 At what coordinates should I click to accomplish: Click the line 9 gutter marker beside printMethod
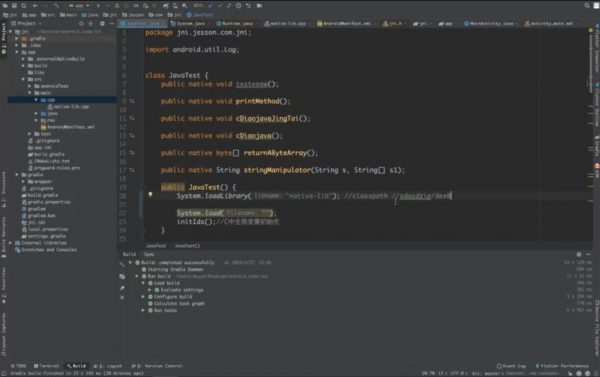tap(132, 101)
